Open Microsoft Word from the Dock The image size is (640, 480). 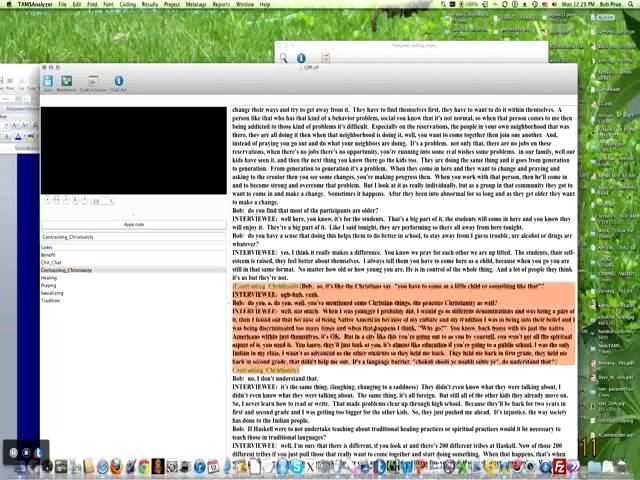pyautogui.click(x=407, y=467)
